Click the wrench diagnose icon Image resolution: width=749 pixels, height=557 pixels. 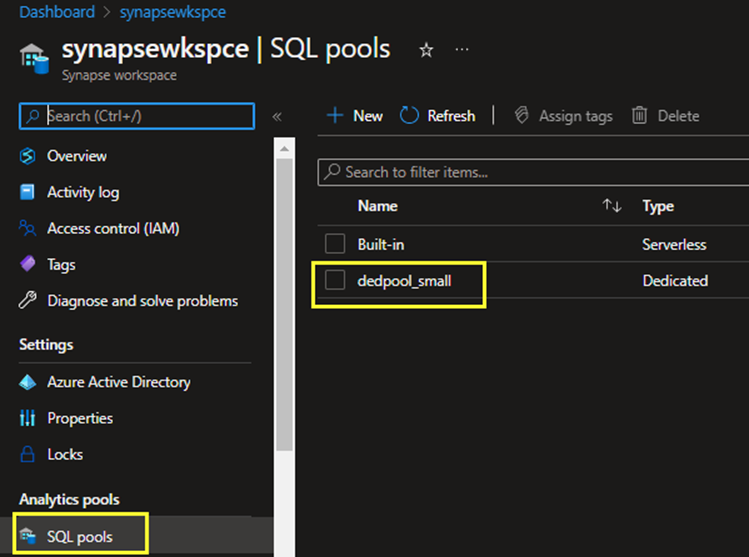coord(27,300)
